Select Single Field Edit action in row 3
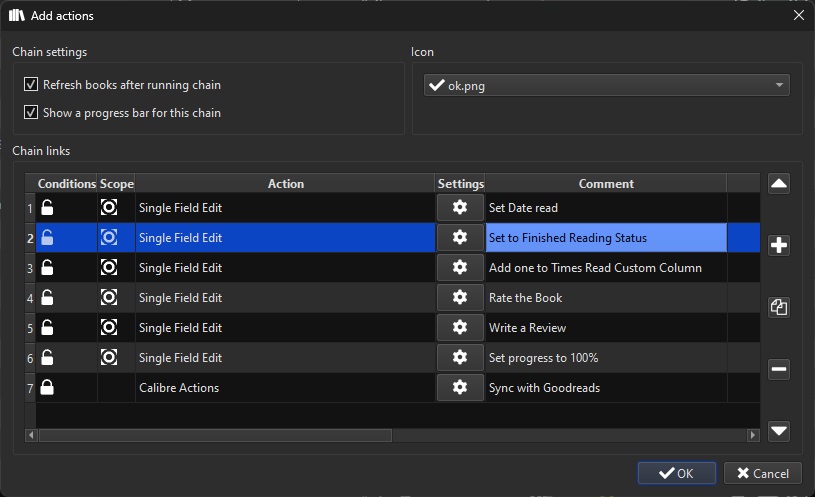The height and width of the screenshot is (497, 815). click(x=285, y=268)
